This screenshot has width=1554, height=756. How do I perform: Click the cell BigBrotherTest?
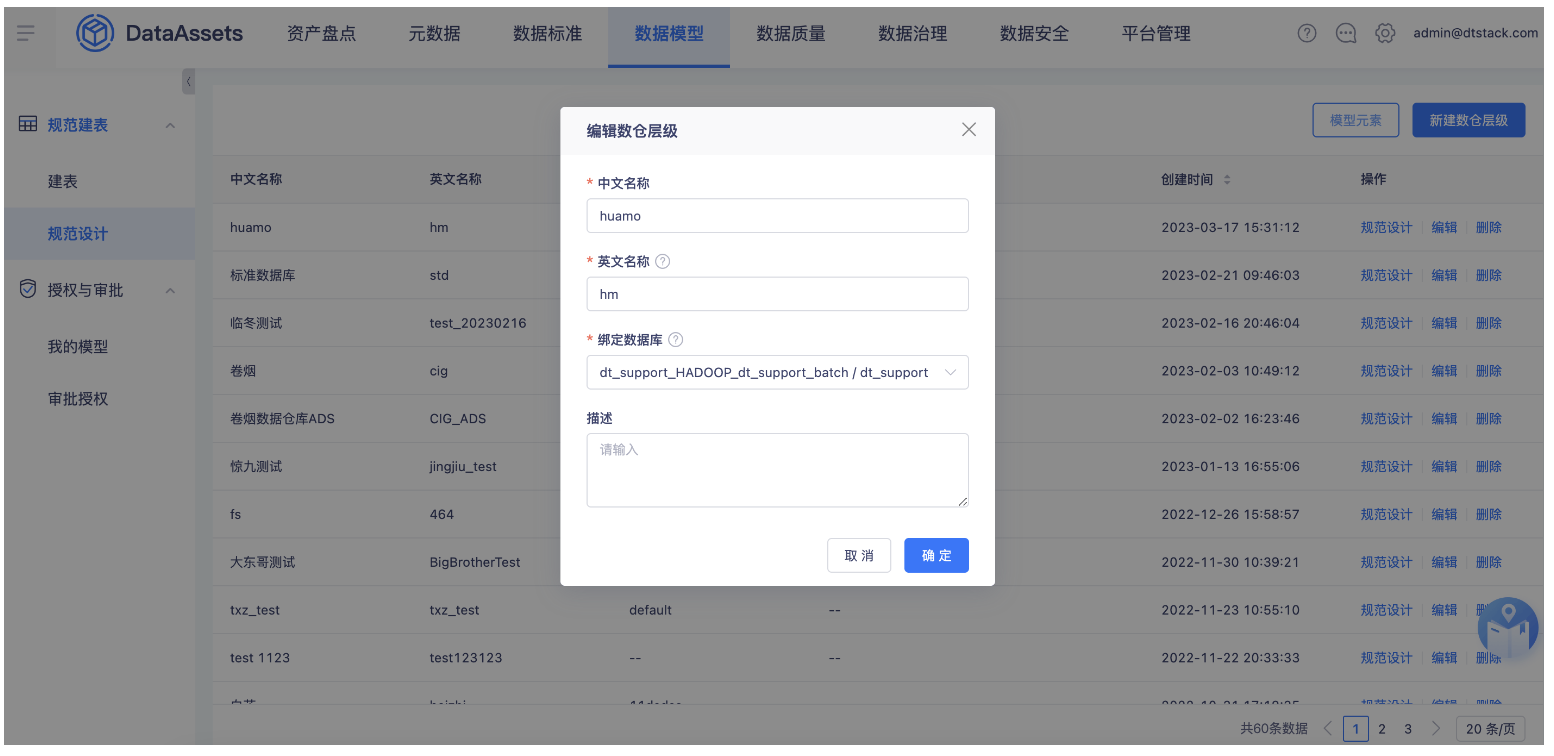pyautogui.click(x=475, y=562)
